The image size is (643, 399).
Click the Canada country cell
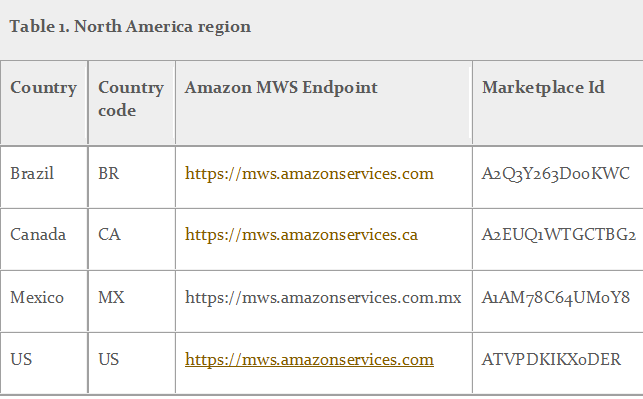pyautogui.click(x=38, y=235)
